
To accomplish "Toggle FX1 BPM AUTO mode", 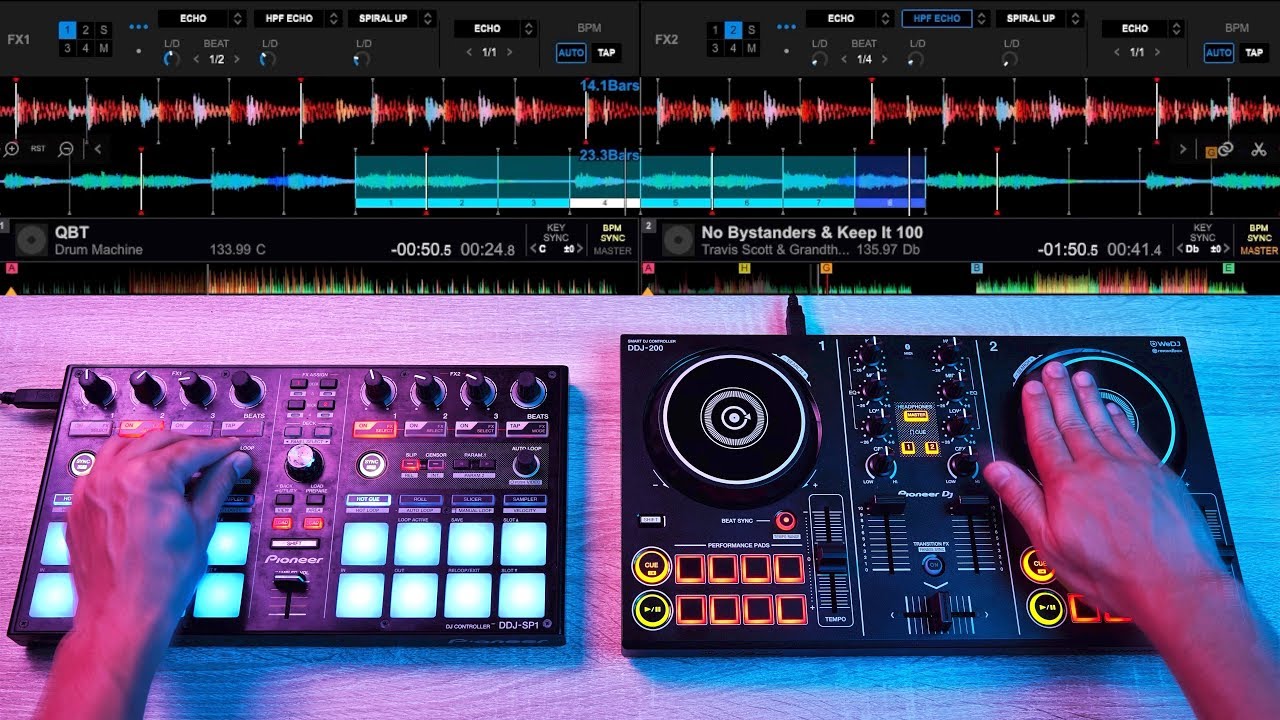I will (x=571, y=53).
